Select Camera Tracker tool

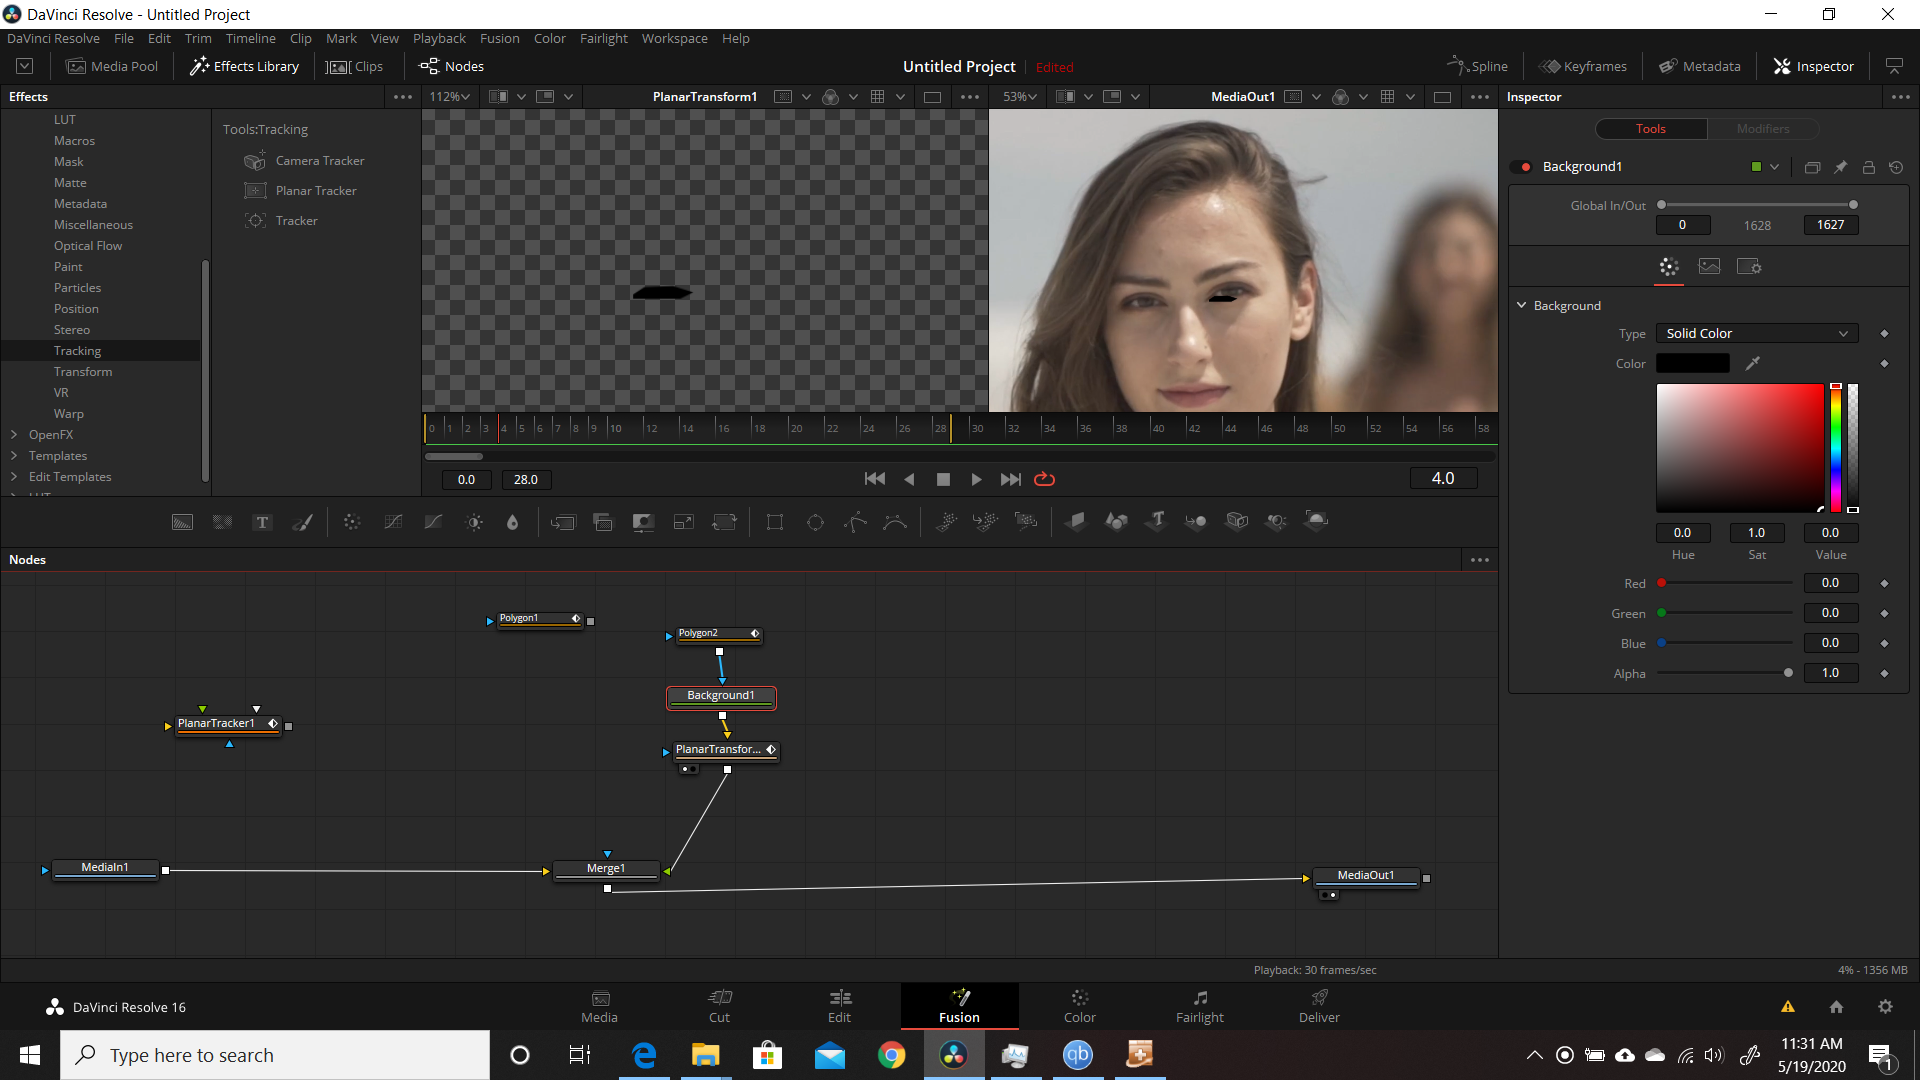click(x=320, y=161)
